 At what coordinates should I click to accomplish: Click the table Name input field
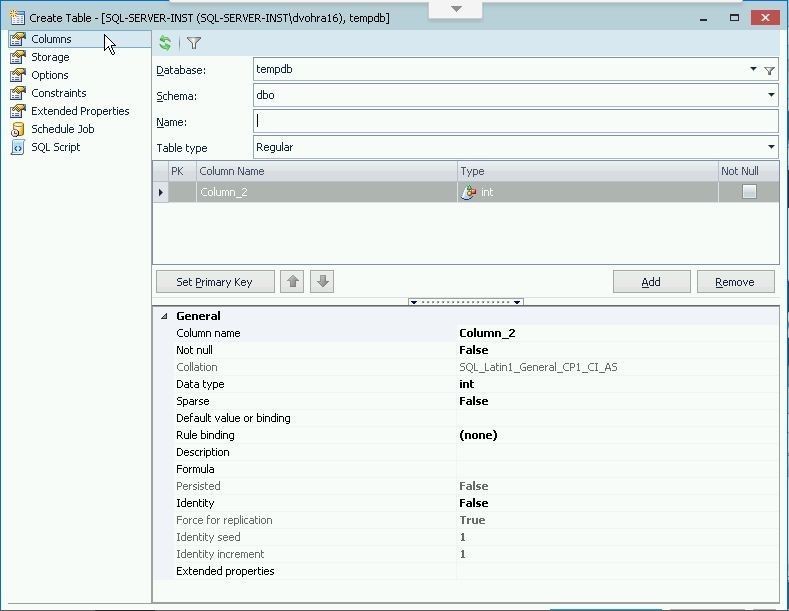point(515,122)
